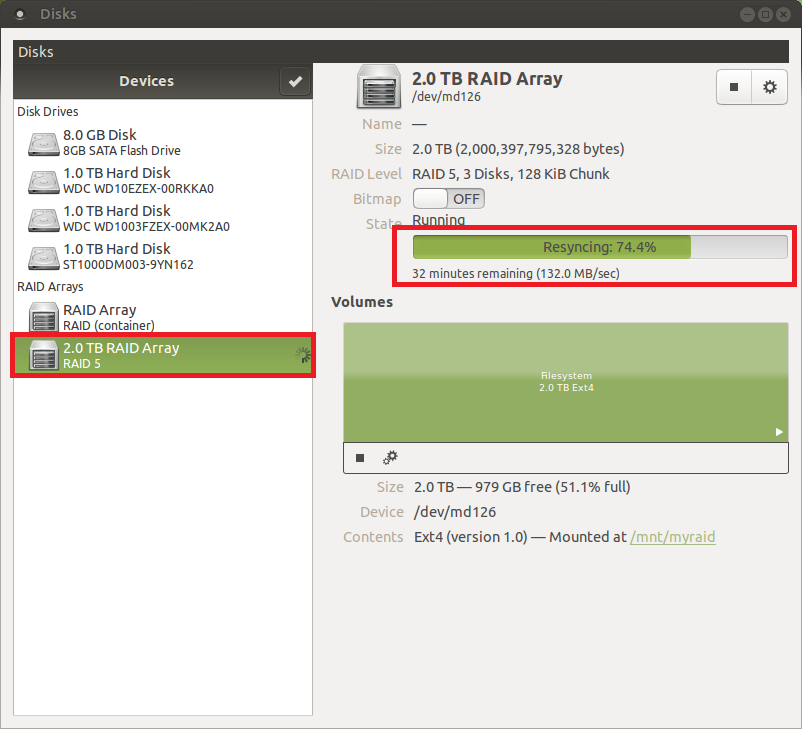Click the Disks app icon in the title bar
The width and height of the screenshot is (802, 729).
click(x=20, y=14)
